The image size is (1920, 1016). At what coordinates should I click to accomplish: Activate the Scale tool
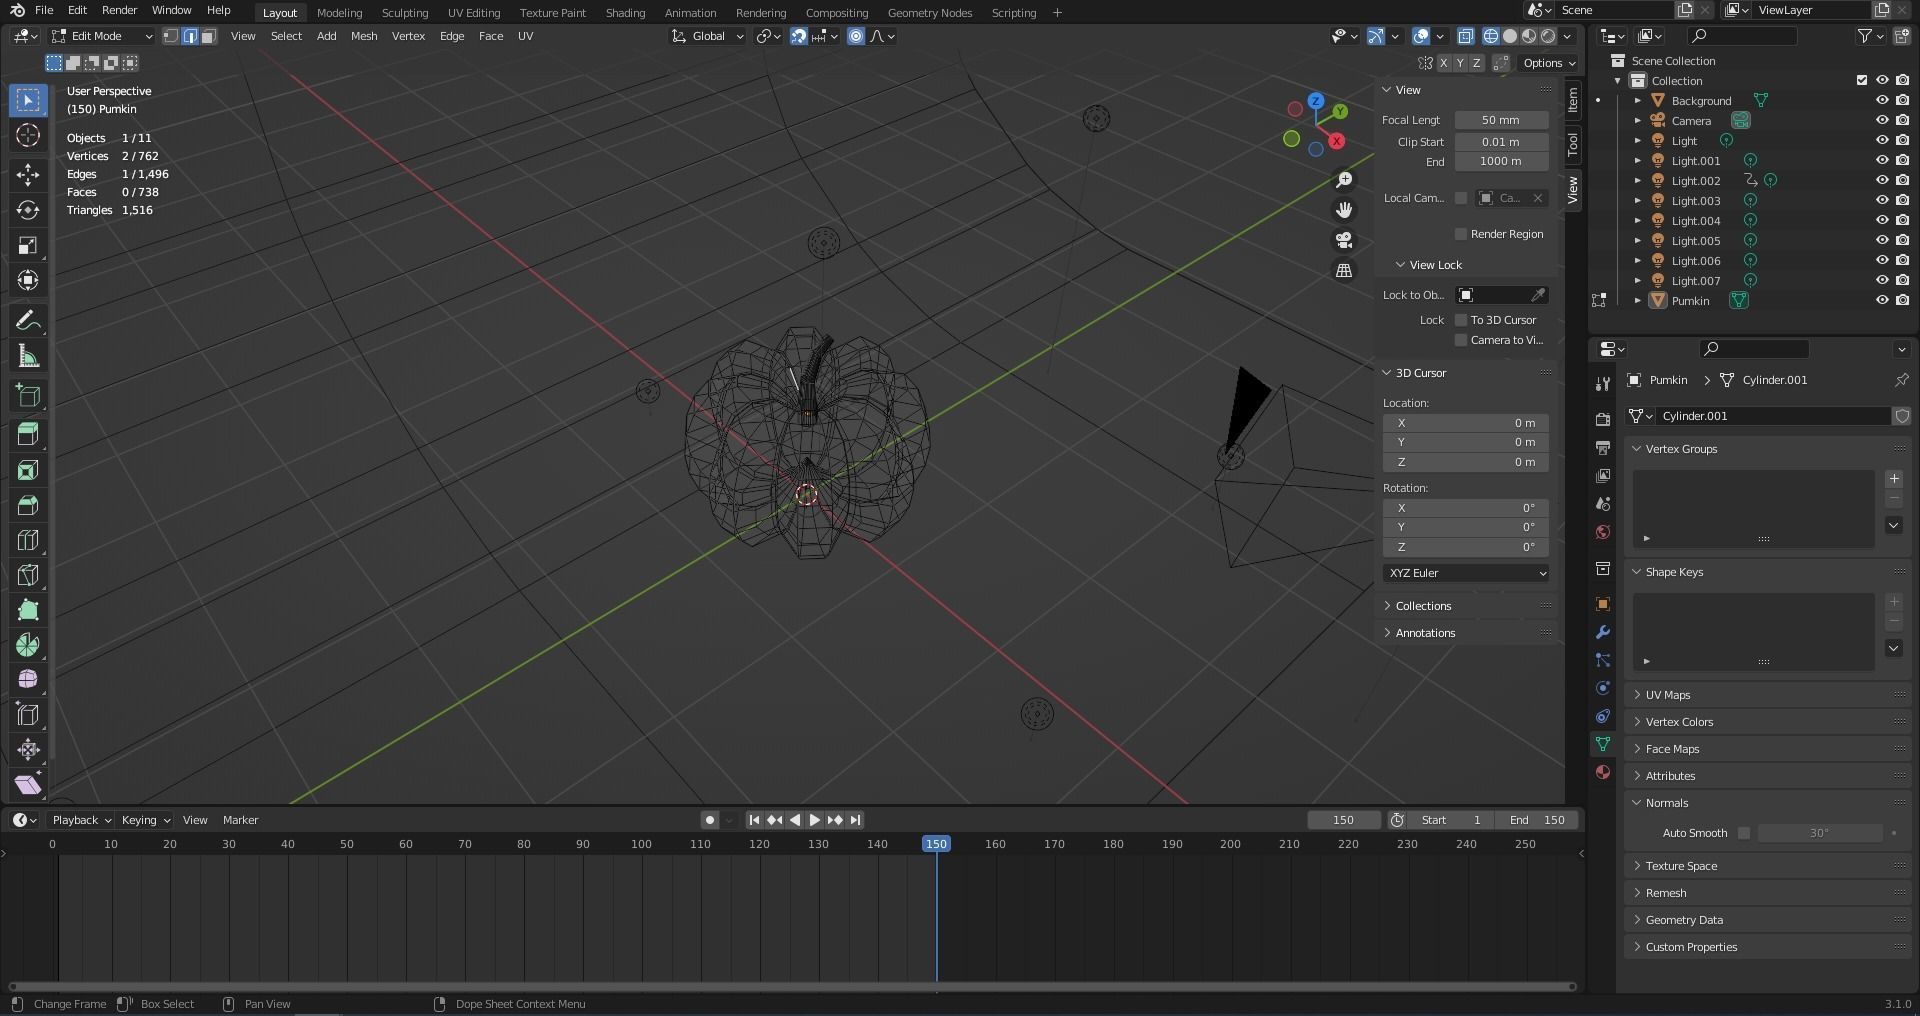click(28, 245)
